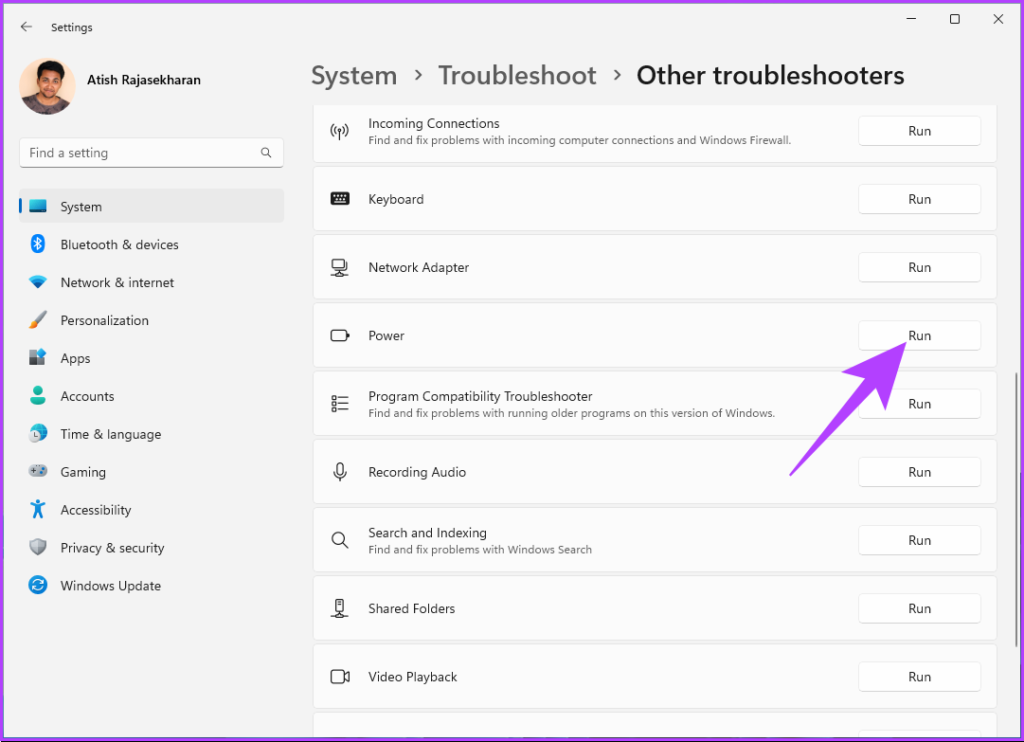Viewport: 1024px width, 742px height.
Task: Click the Find a setting search box
Action: click(x=140, y=153)
